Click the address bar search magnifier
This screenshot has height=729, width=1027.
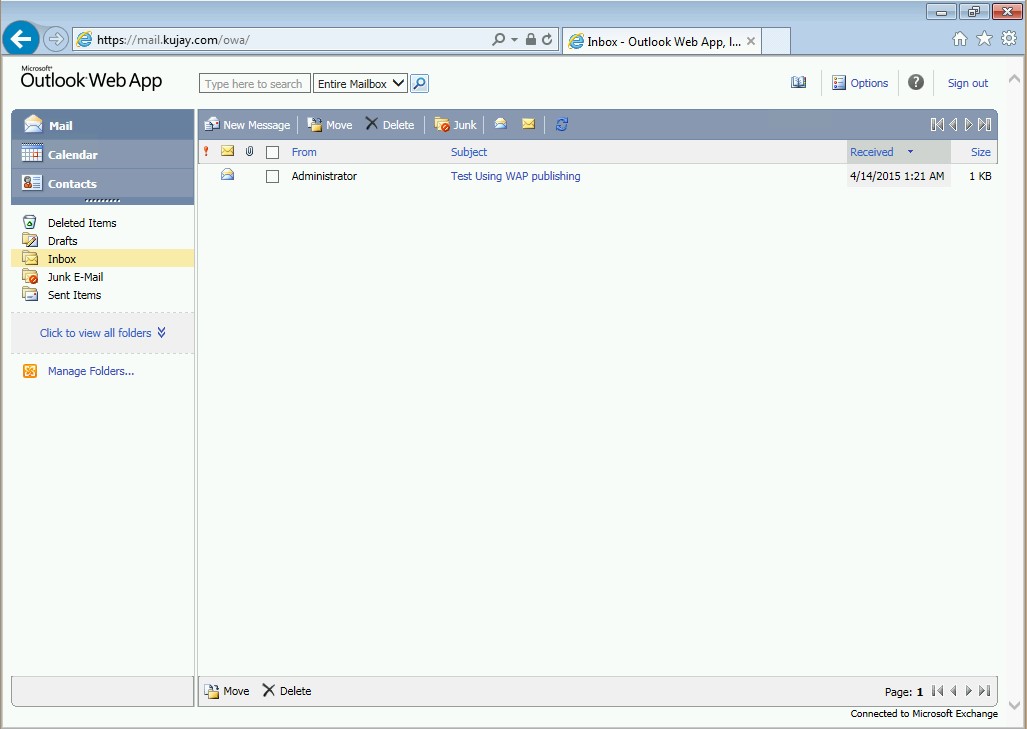[x=498, y=39]
